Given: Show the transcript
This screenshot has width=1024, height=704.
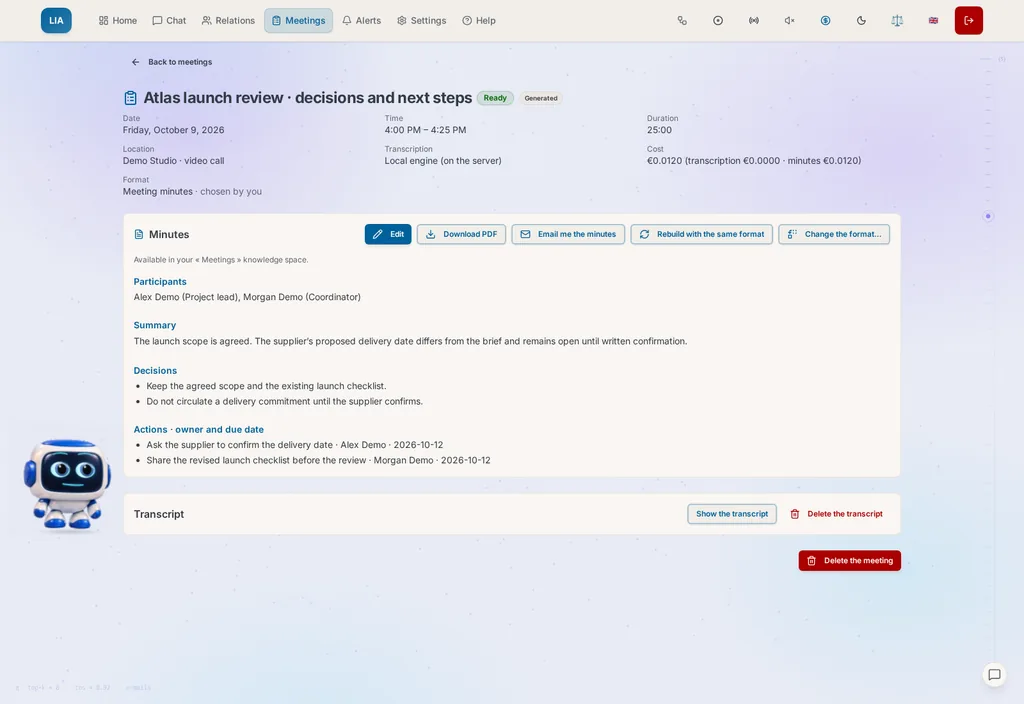Looking at the screenshot, I should pyautogui.click(x=731, y=514).
